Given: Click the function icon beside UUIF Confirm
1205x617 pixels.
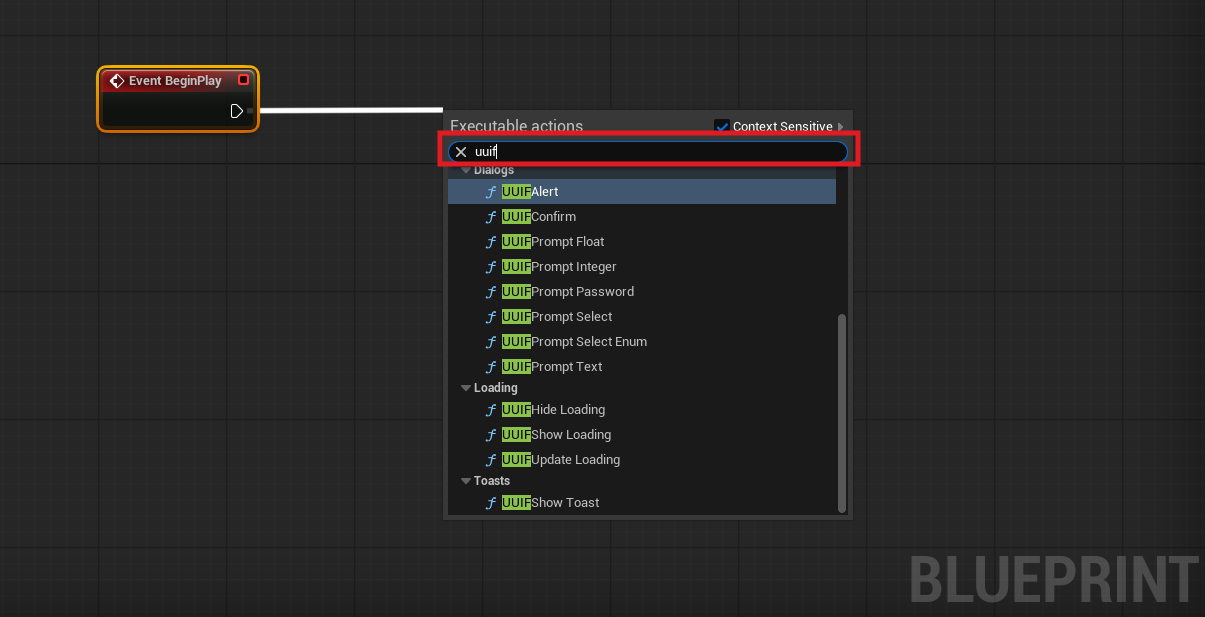Looking at the screenshot, I should pos(491,217).
